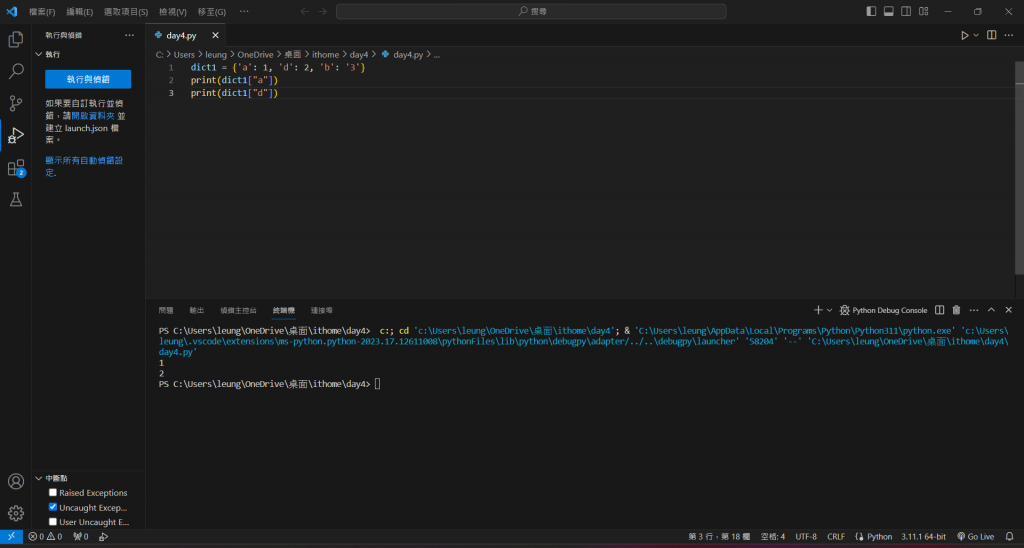Go back using the left arrow
The image size is (1024, 548).
pos(304,11)
